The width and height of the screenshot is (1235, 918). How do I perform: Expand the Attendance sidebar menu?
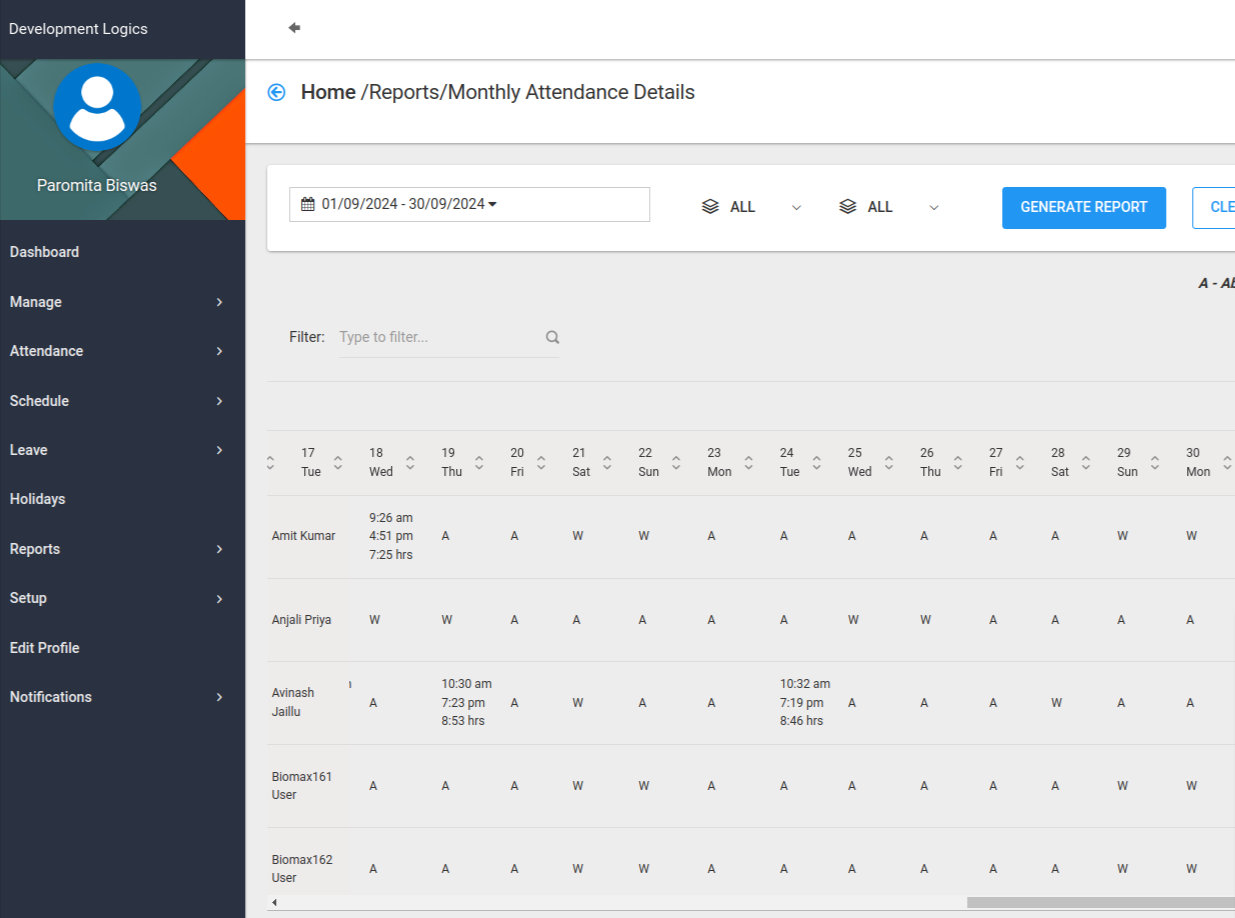pyautogui.click(x=122, y=351)
